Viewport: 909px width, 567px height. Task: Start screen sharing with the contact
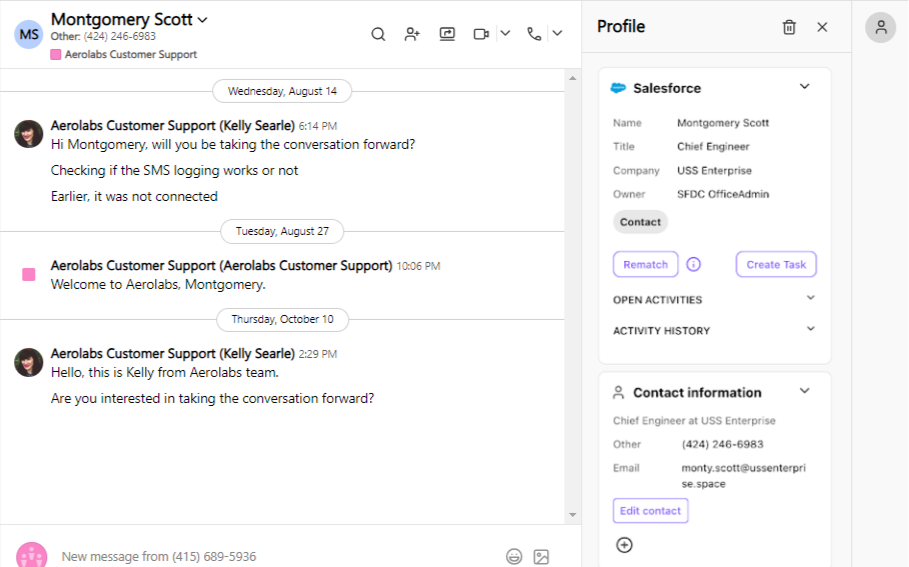tap(447, 34)
